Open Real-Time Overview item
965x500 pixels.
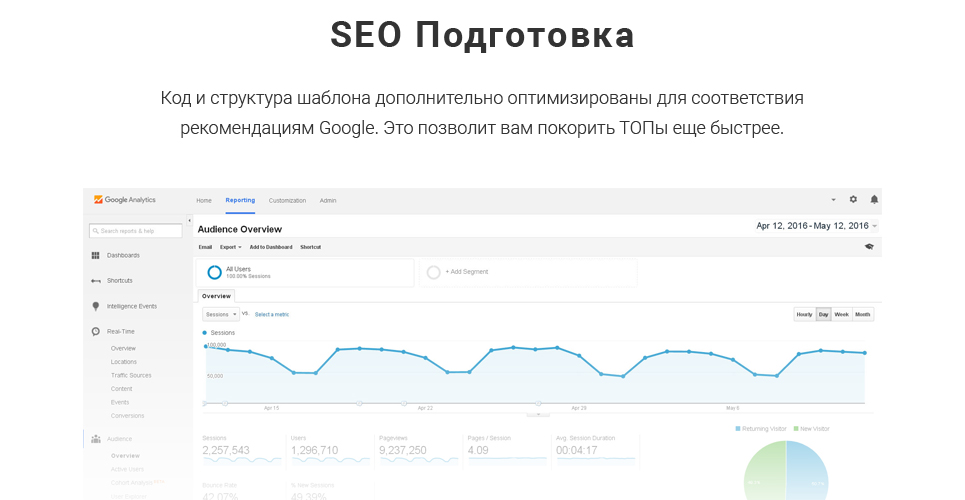pyautogui.click(x=123, y=349)
